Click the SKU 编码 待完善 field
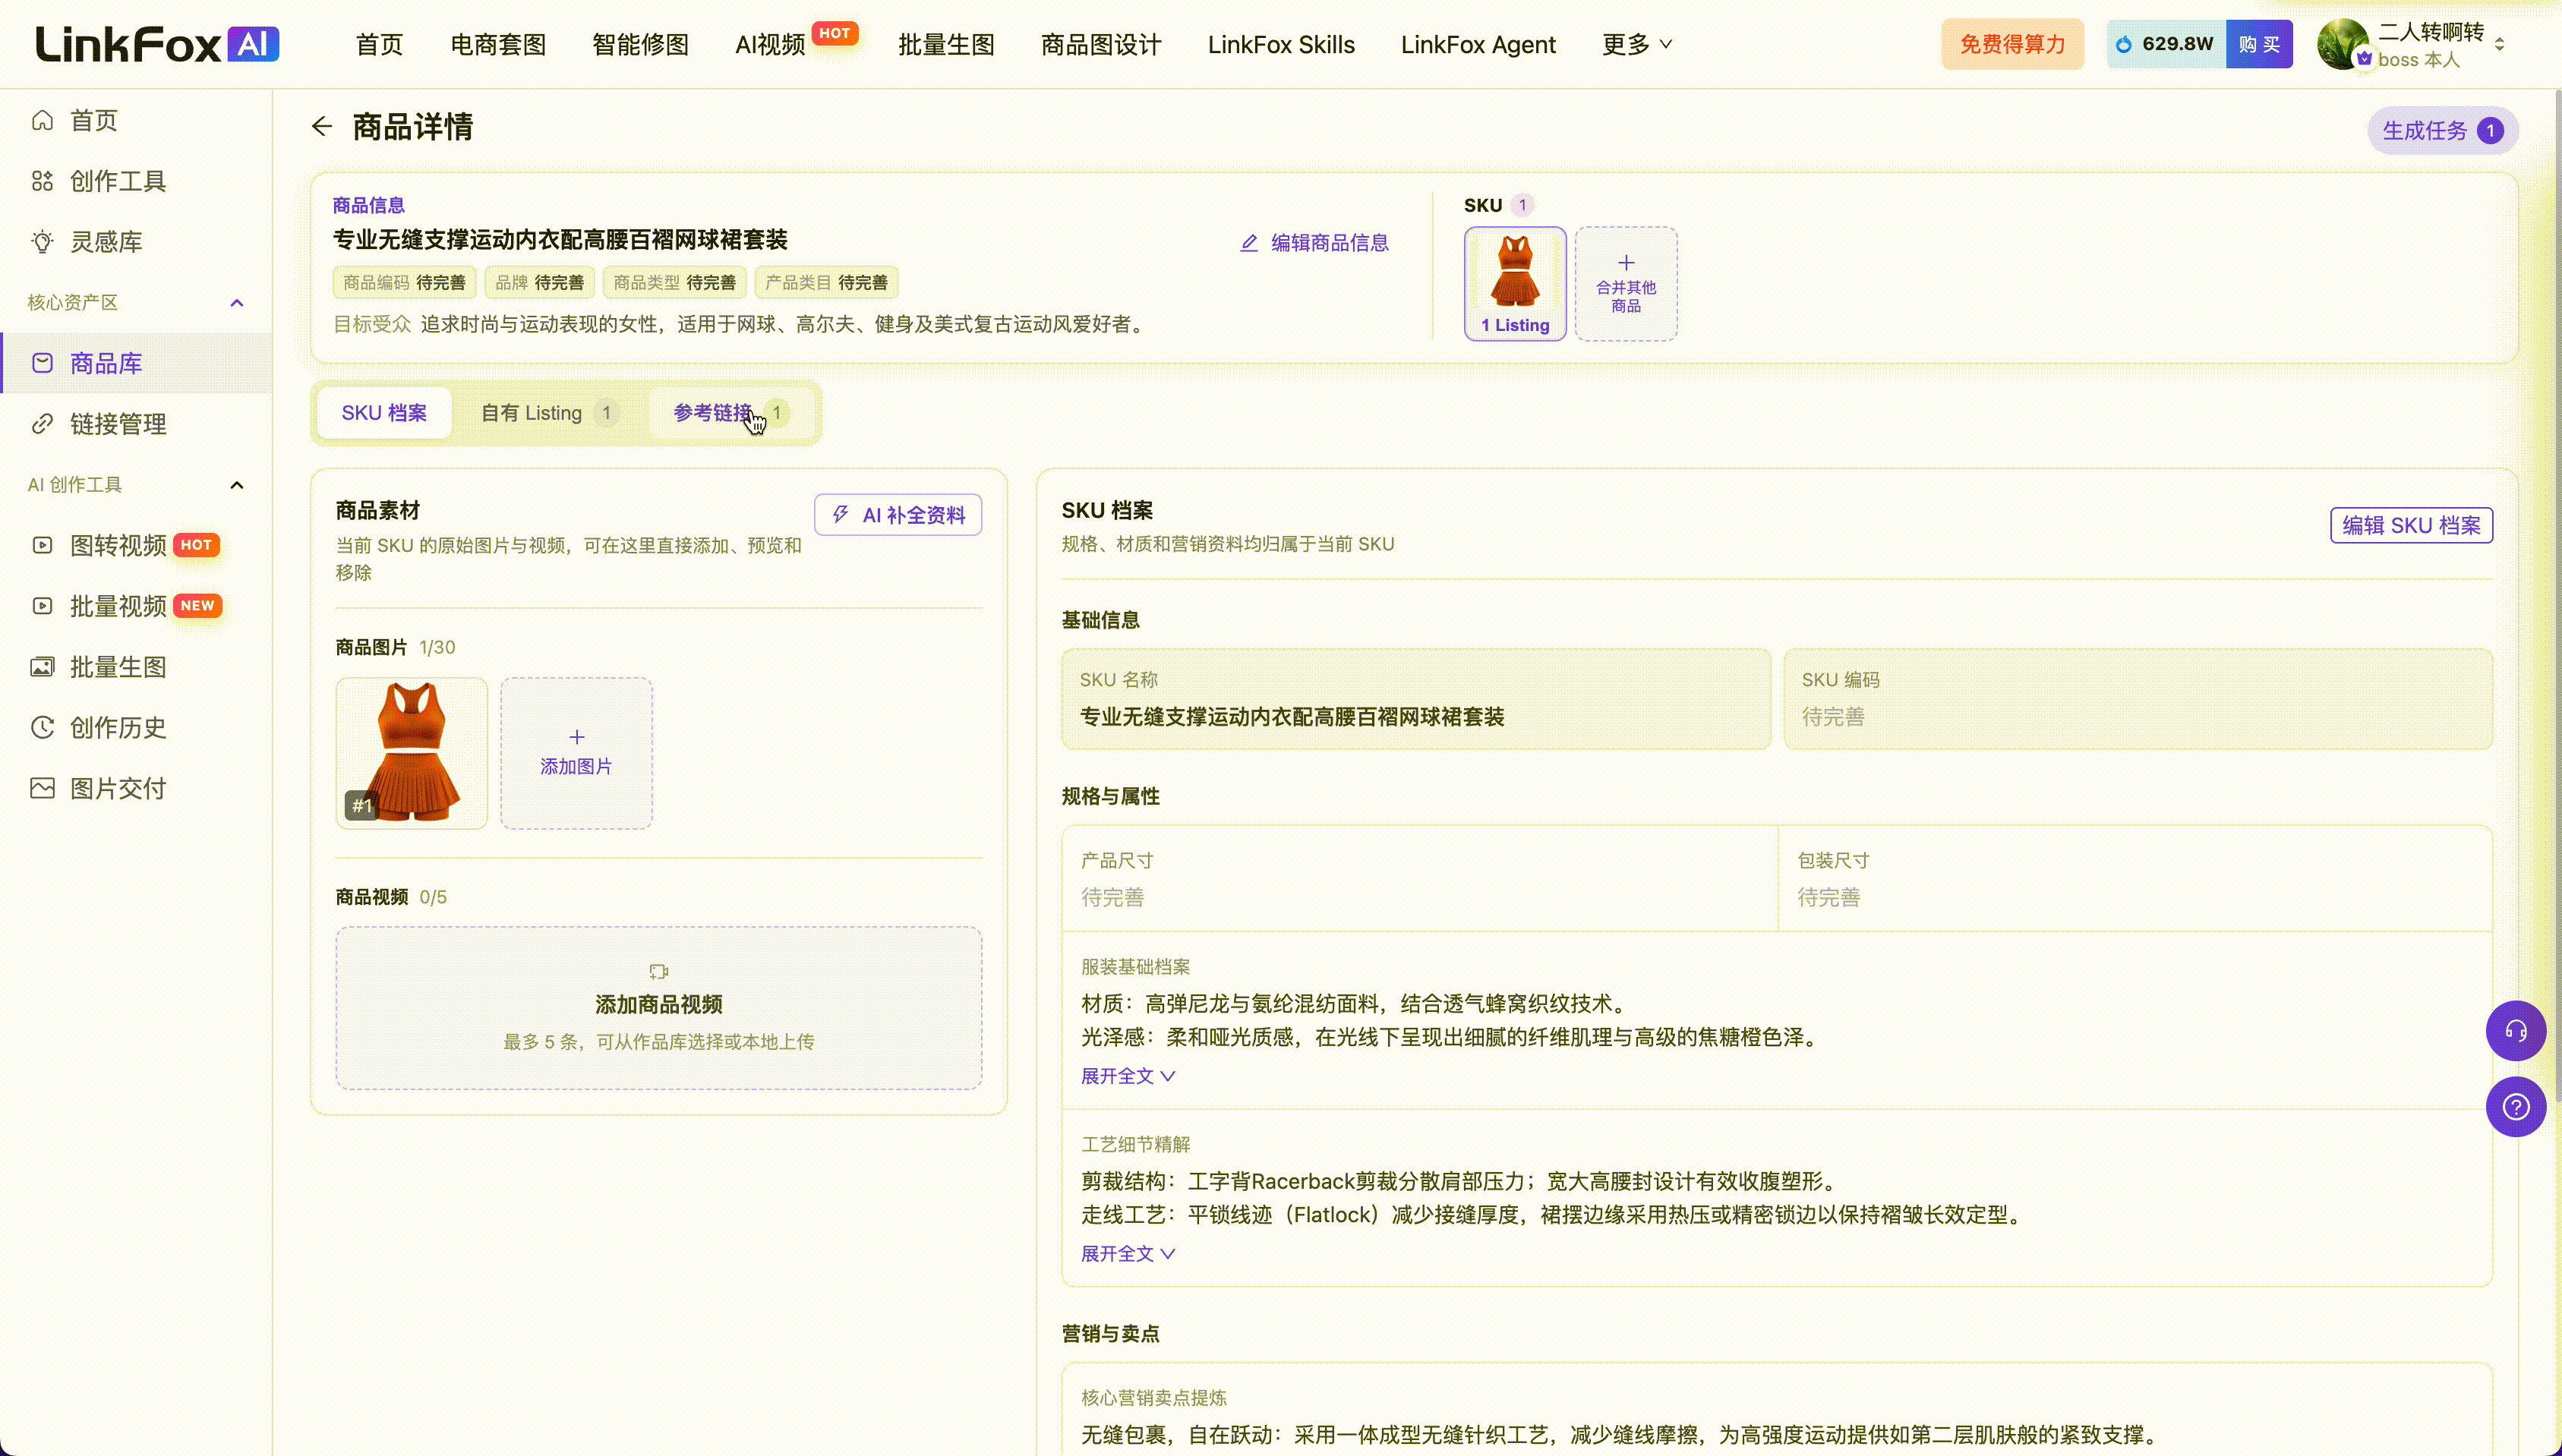The image size is (2562, 1456). (x=2138, y=699)
